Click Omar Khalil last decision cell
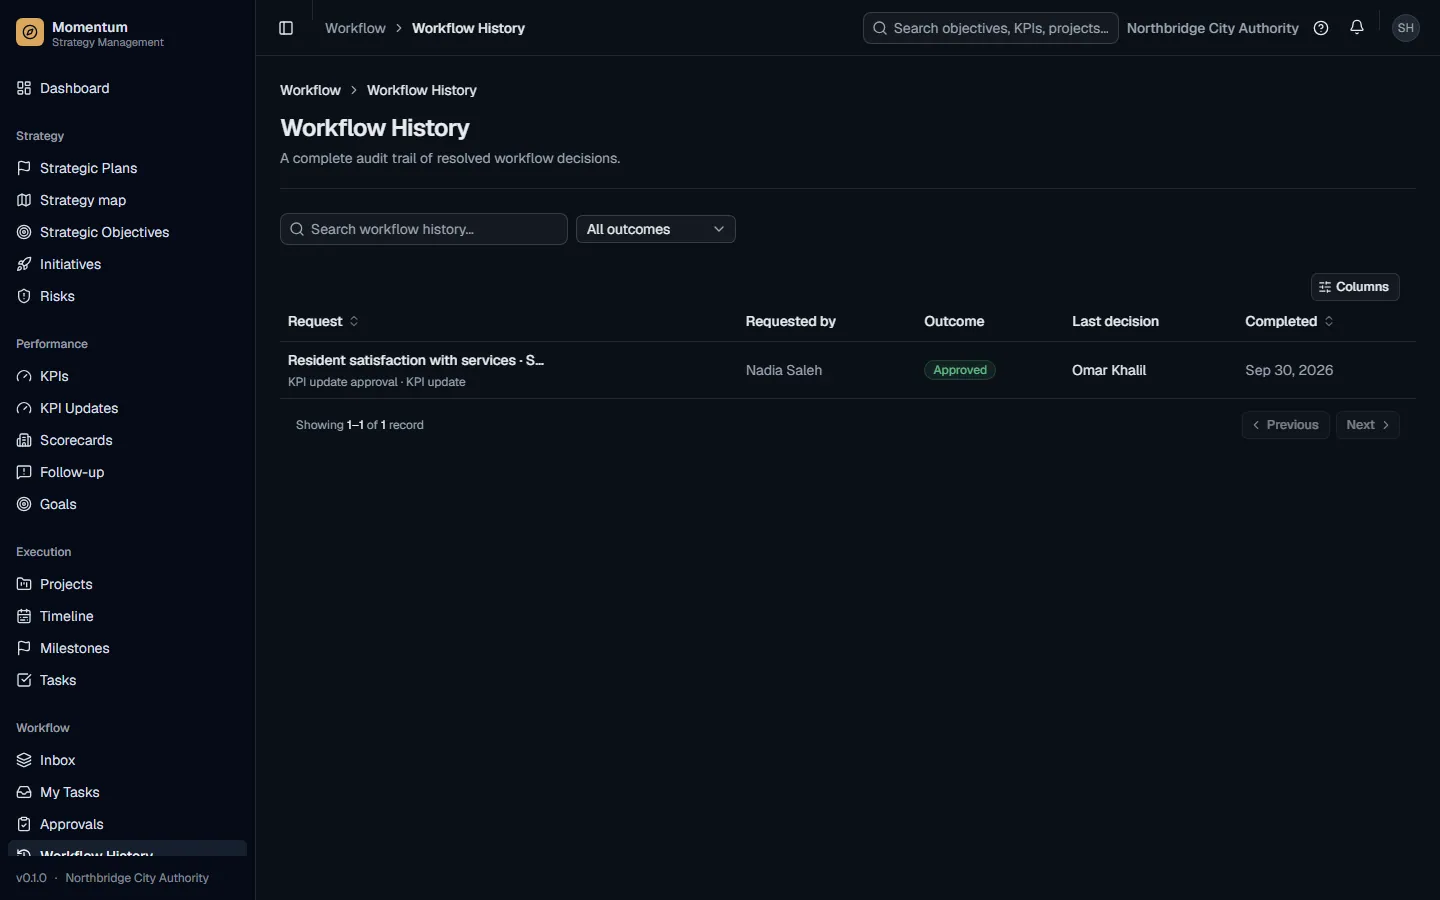 click(1109, 370)
